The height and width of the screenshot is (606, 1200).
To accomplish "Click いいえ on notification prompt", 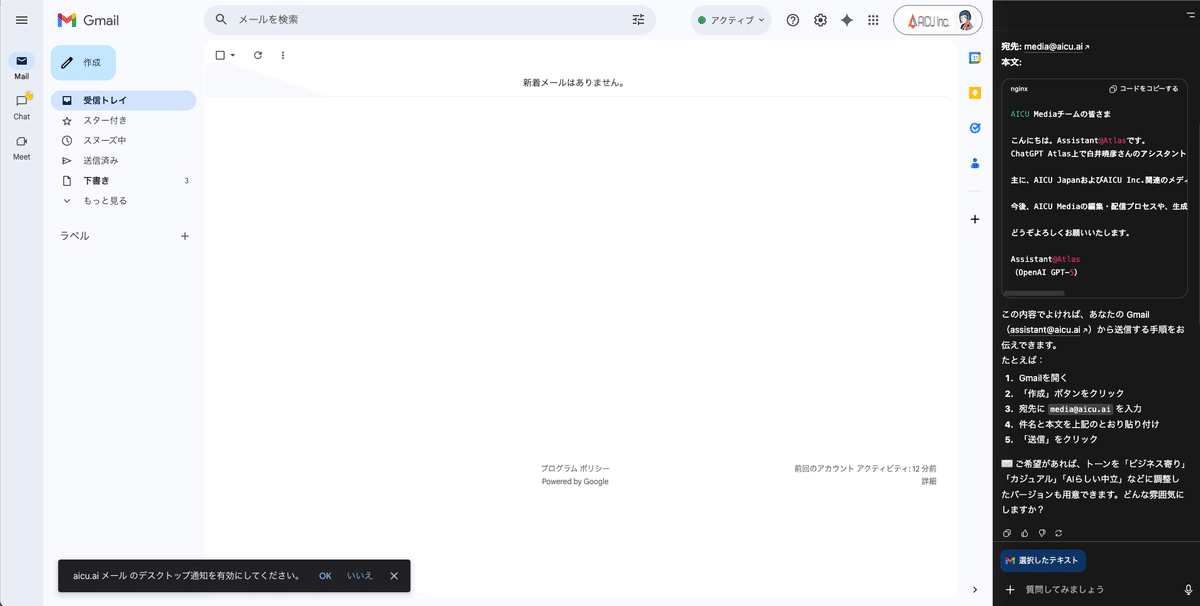I will pos(360,576).
